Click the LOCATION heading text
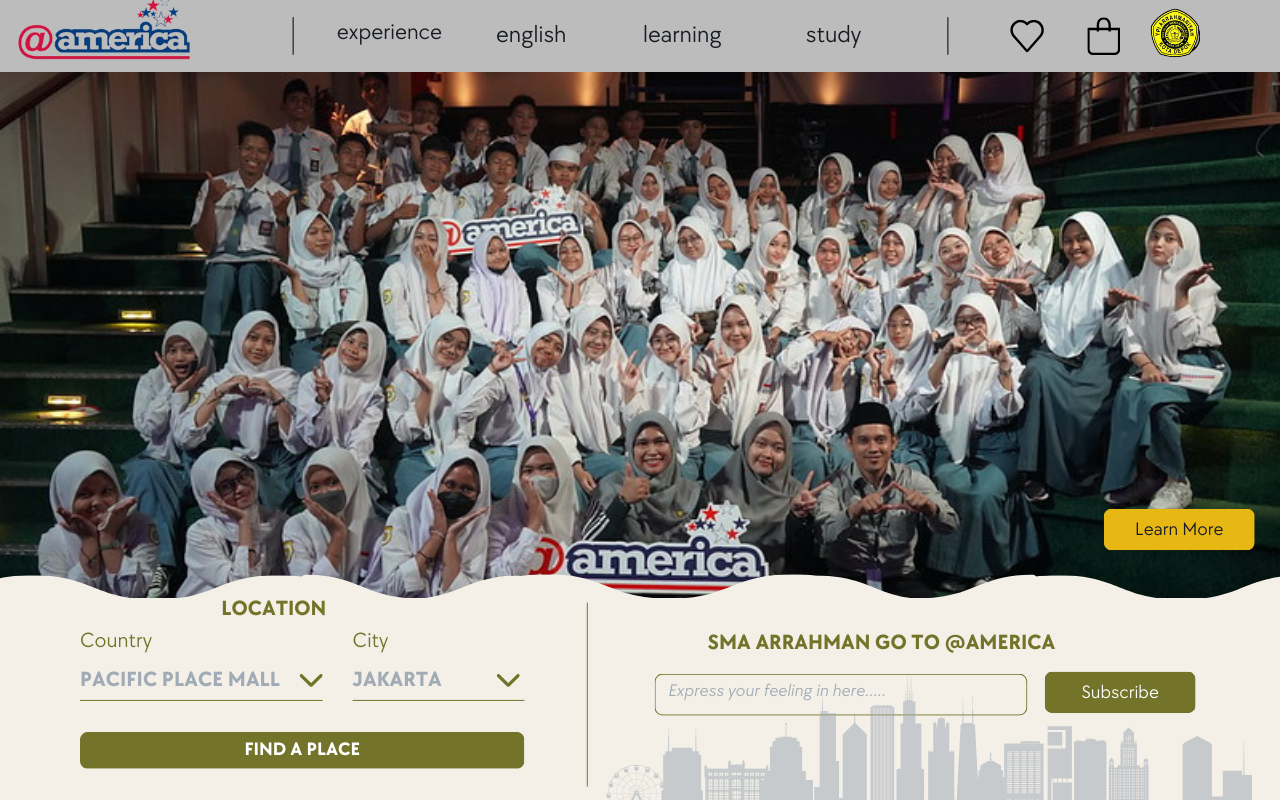 (x=273, y=608)
